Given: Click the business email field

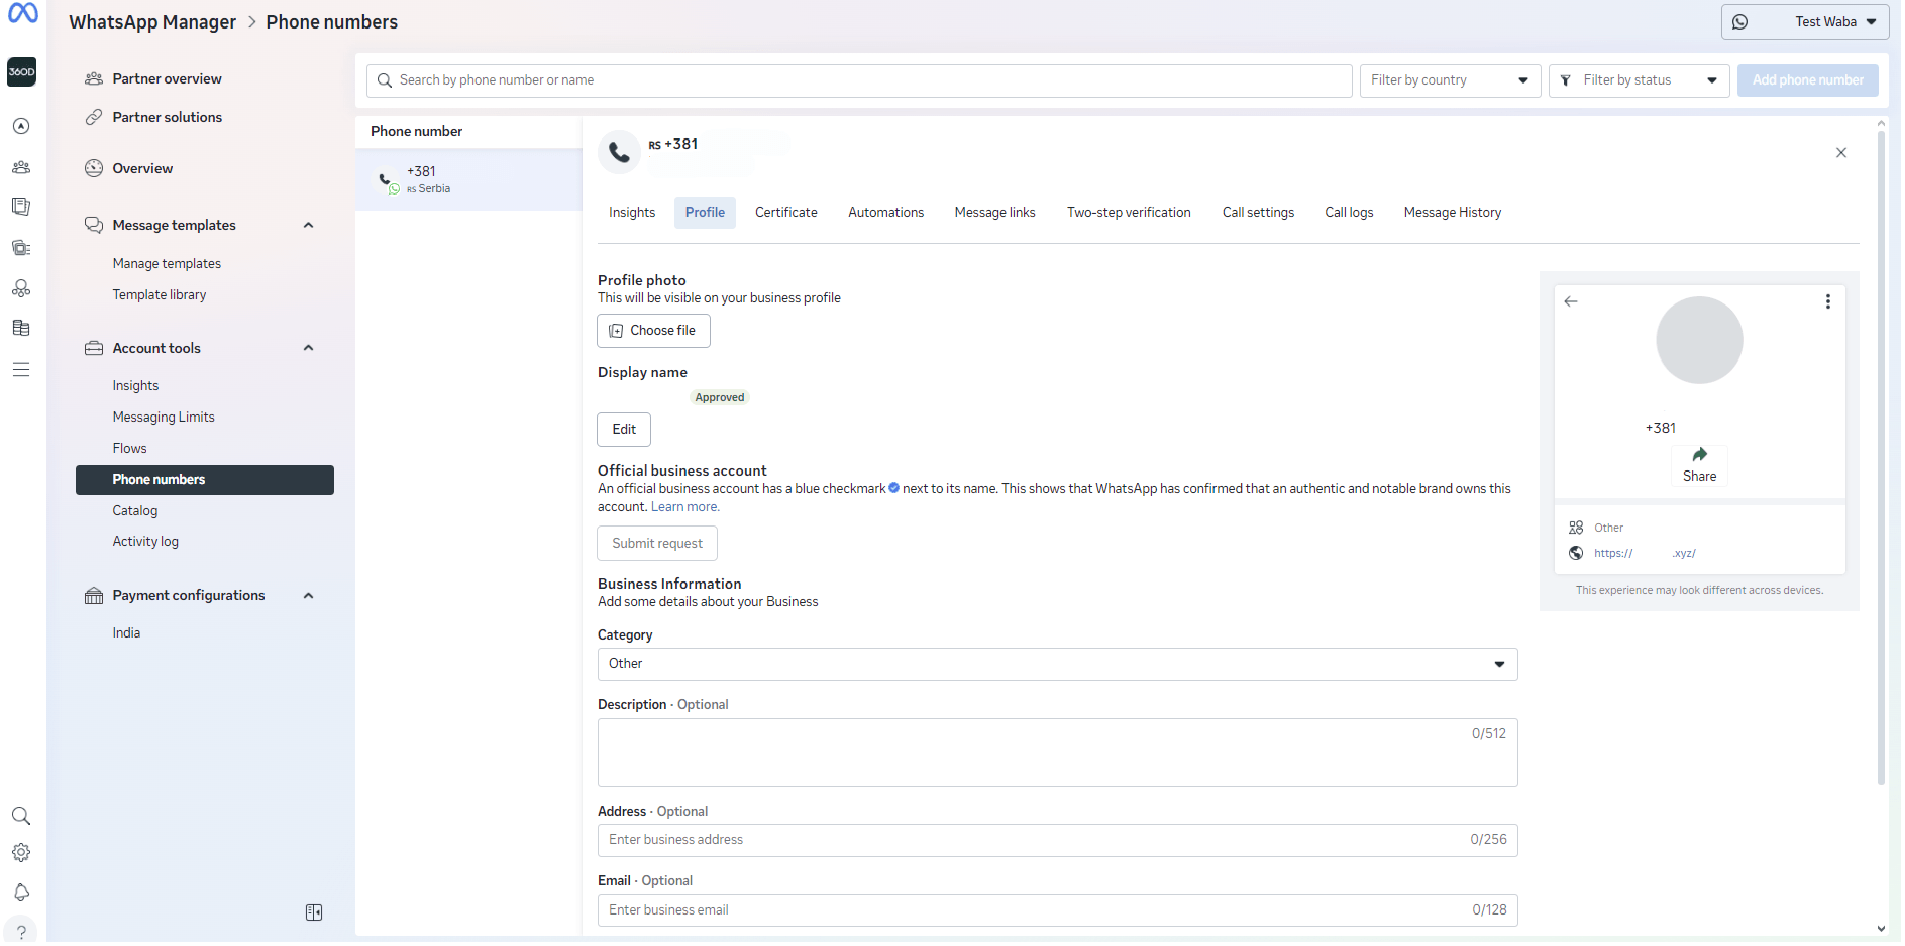Looking at the screenshot, I should coord(1057,910).
